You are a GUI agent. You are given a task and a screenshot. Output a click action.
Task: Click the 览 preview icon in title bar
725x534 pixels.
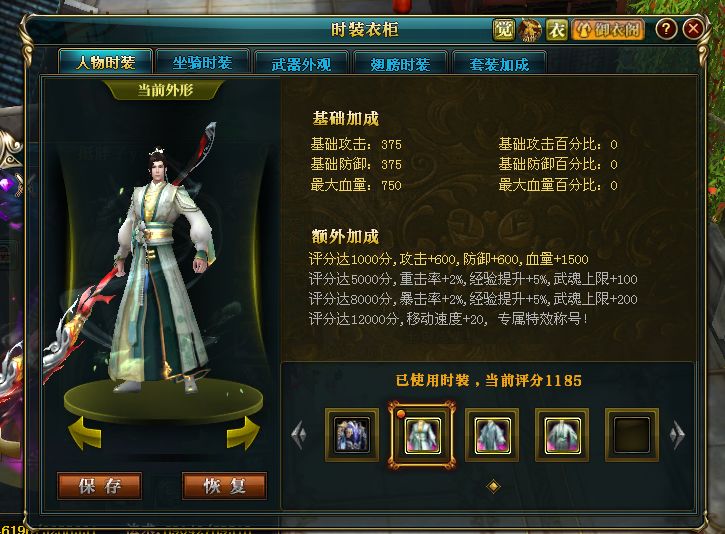503,30
